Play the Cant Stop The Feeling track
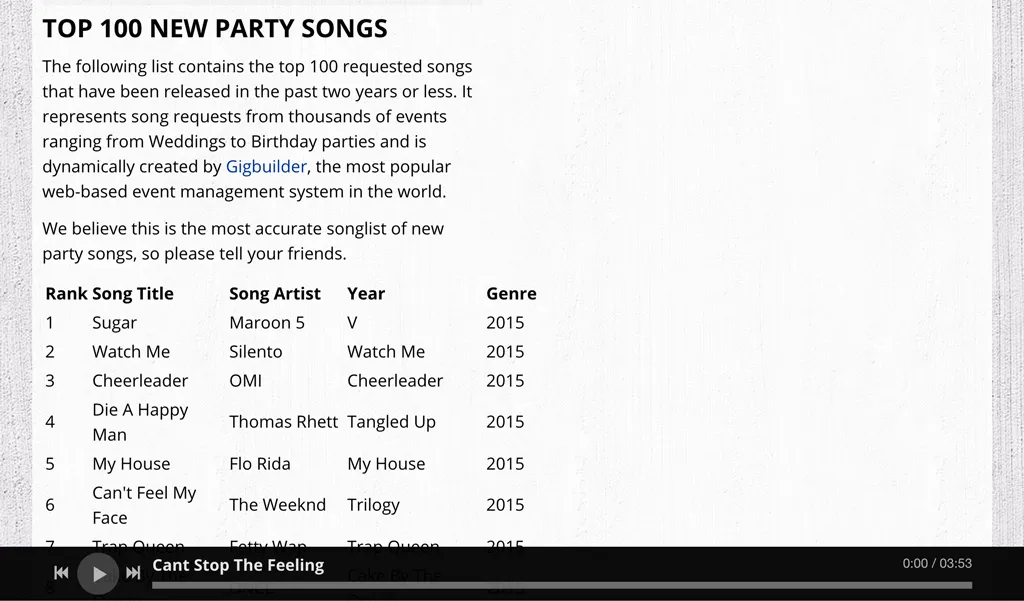This screenshot has height=601, width=1024. tap(98, 574)
